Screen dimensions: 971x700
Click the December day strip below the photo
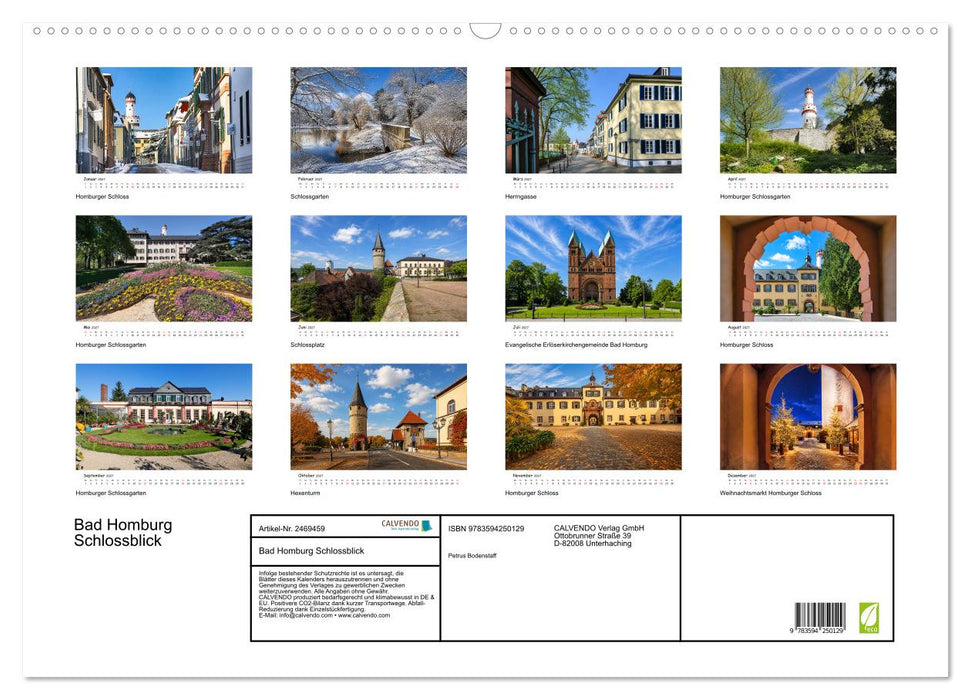pyautogui.click(x=808, y=481)
